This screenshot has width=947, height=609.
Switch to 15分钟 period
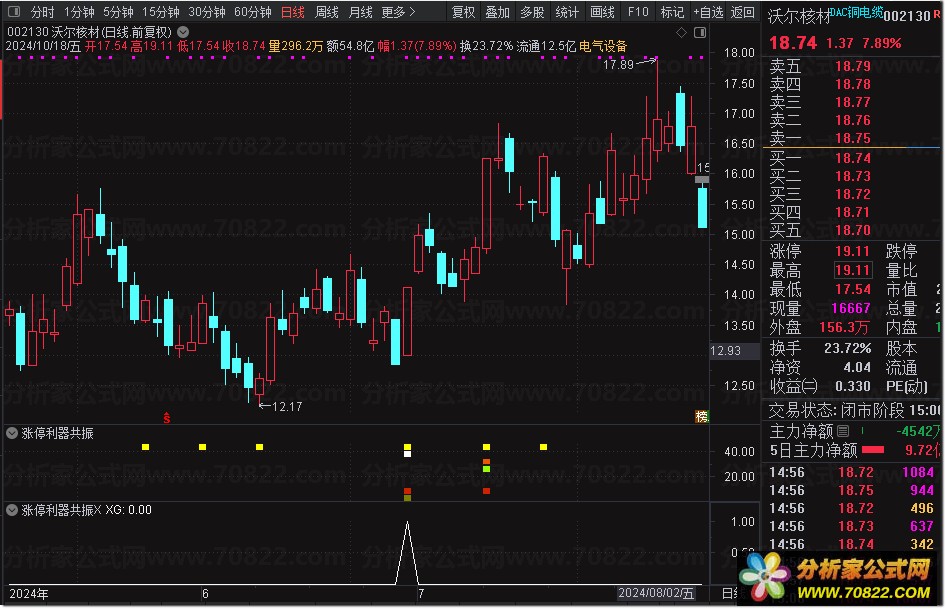(161, 11)
